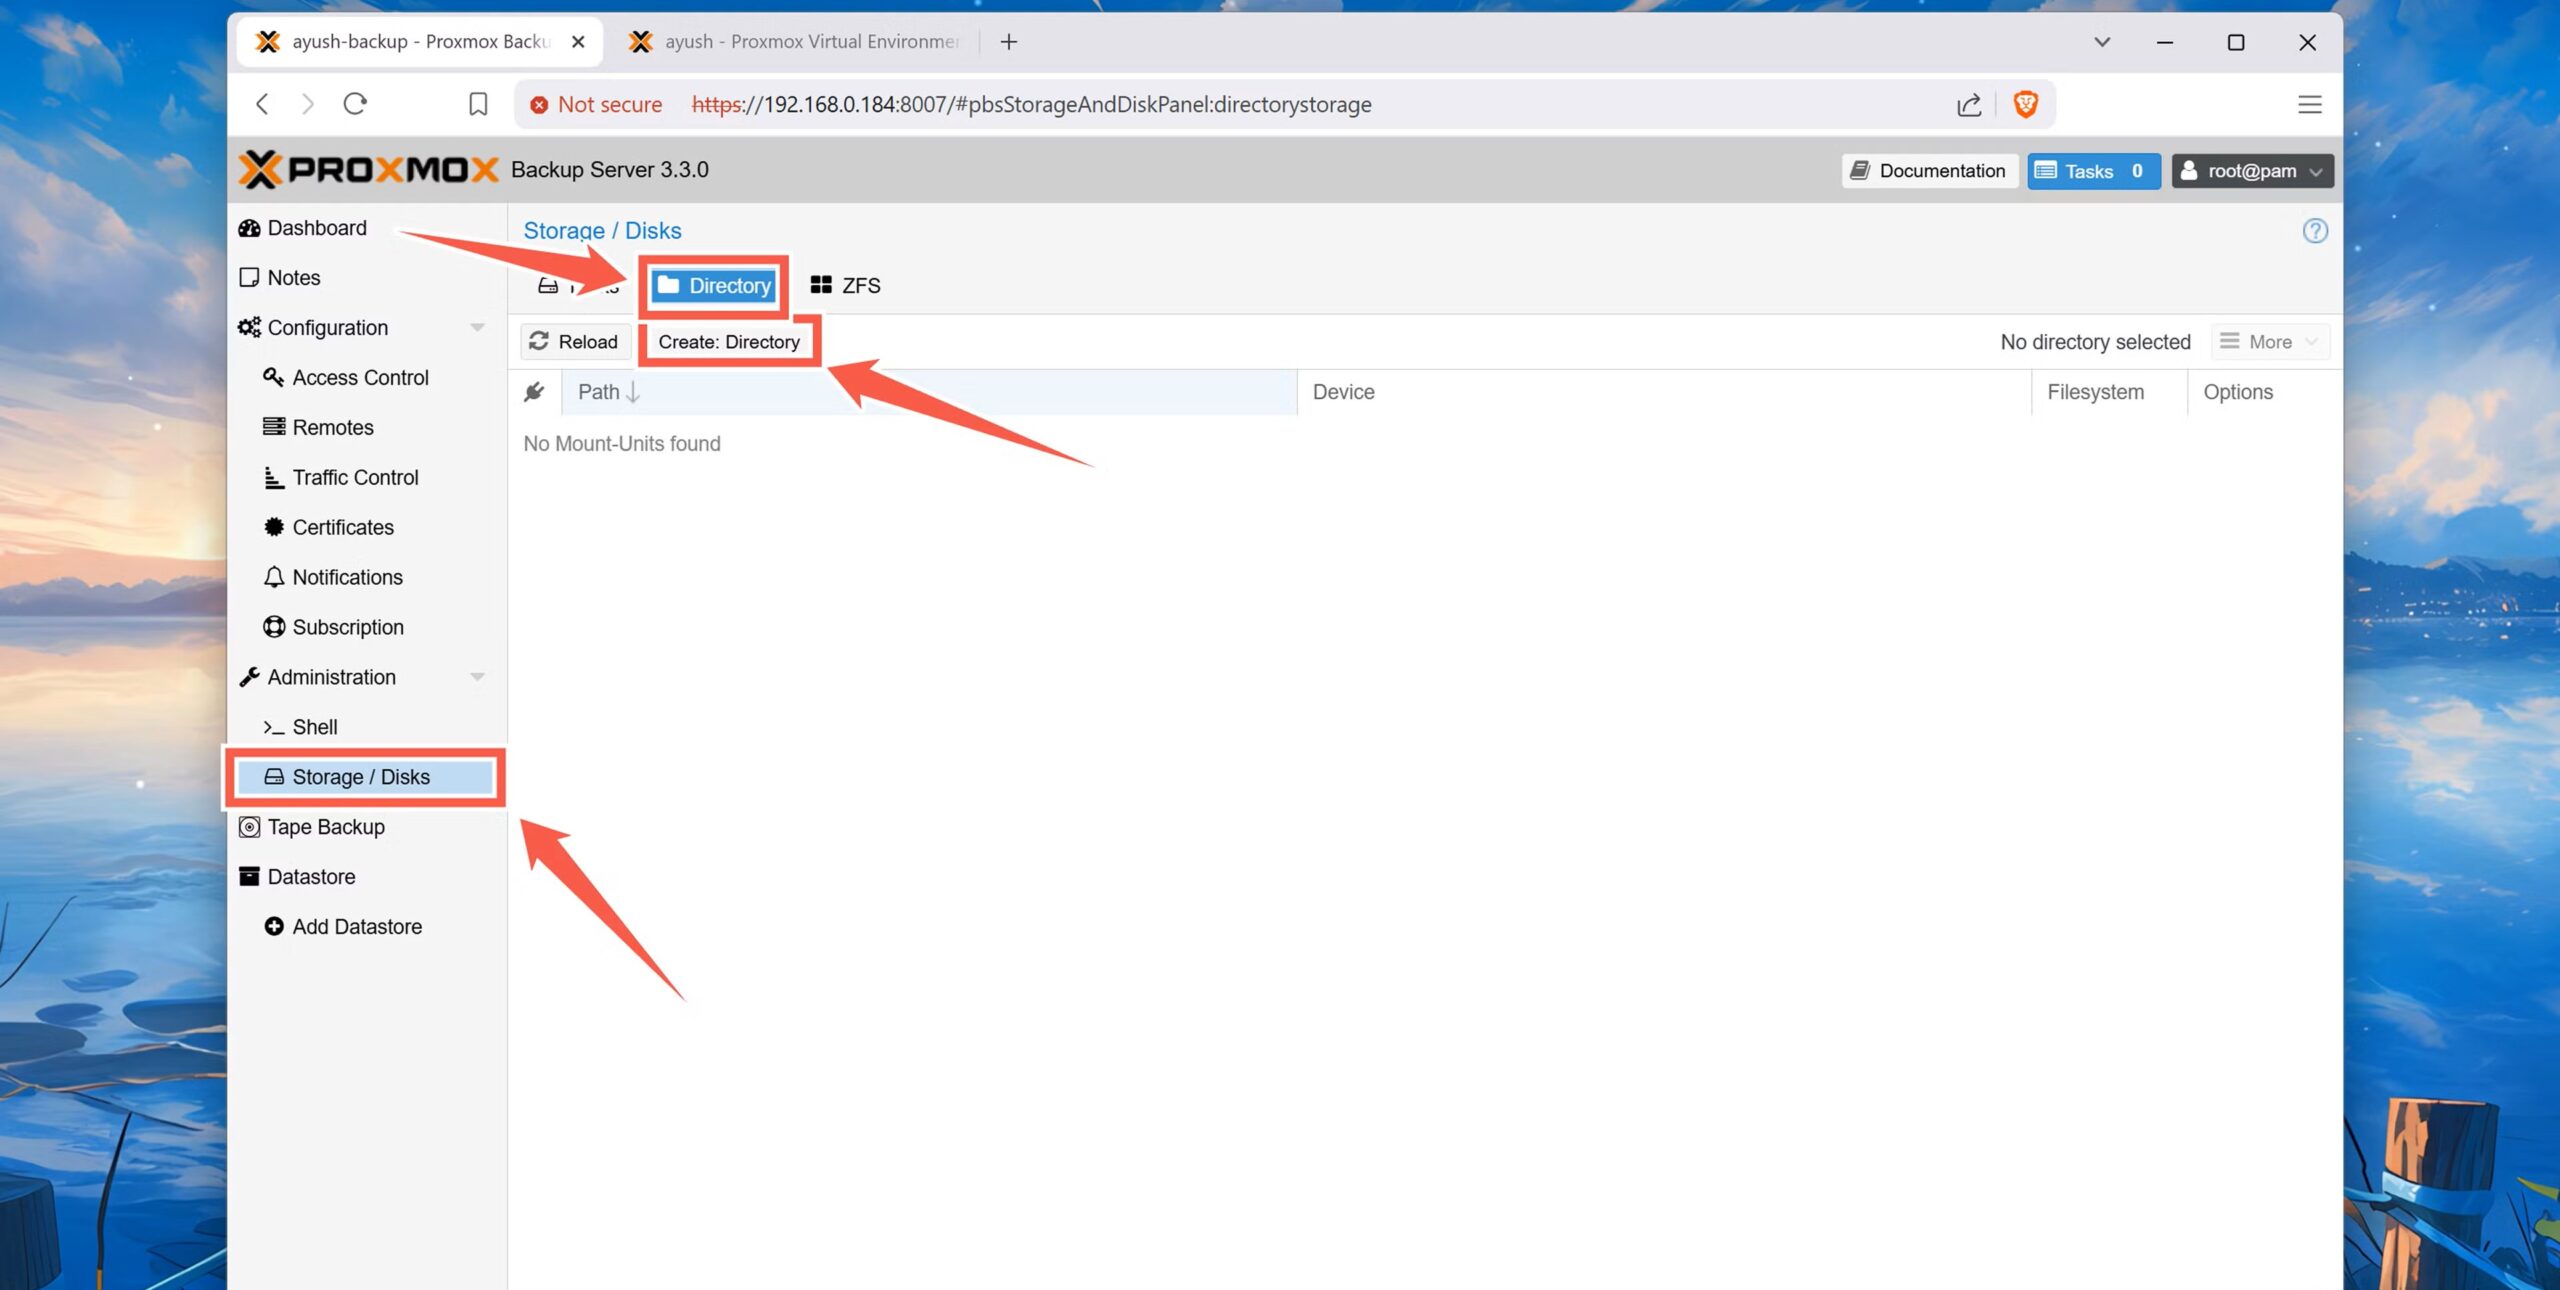Click the Create: Directory button
Image resolution: width=2560 pixels, height=1290 pixels.
click(729, 342)
